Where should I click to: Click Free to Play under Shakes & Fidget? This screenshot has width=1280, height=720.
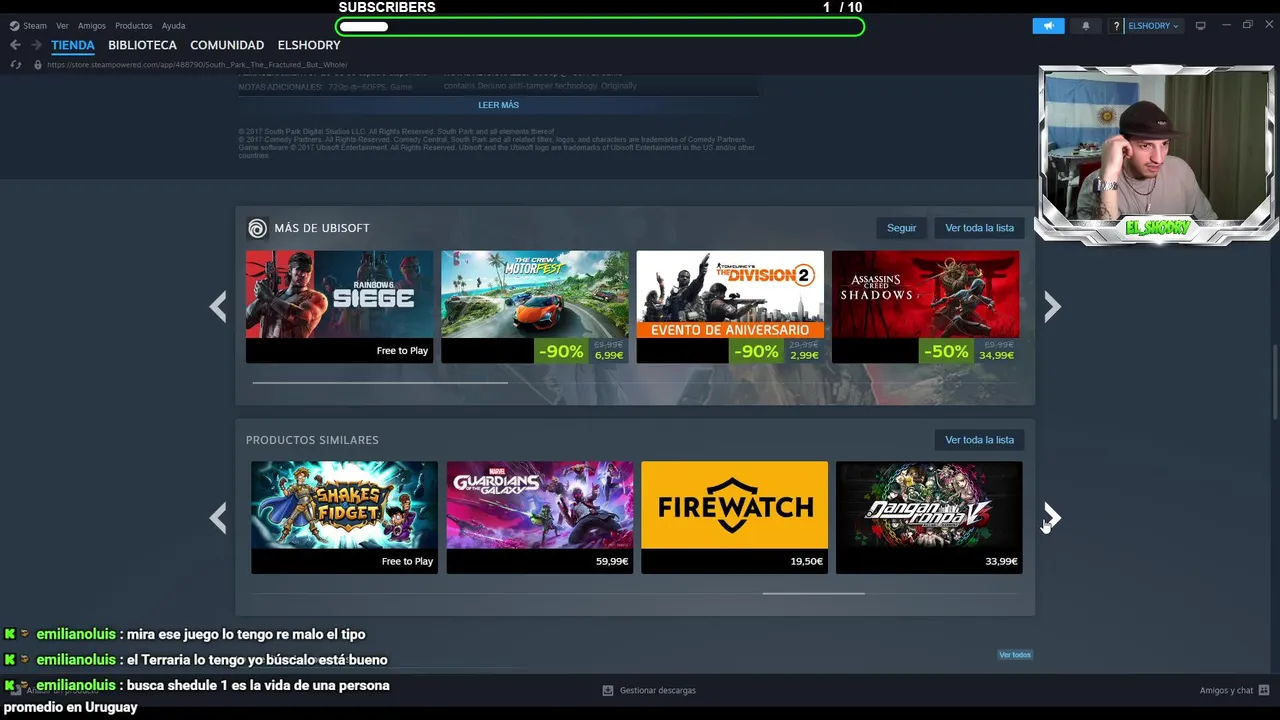pyautogui.click(x=407, y=562)
